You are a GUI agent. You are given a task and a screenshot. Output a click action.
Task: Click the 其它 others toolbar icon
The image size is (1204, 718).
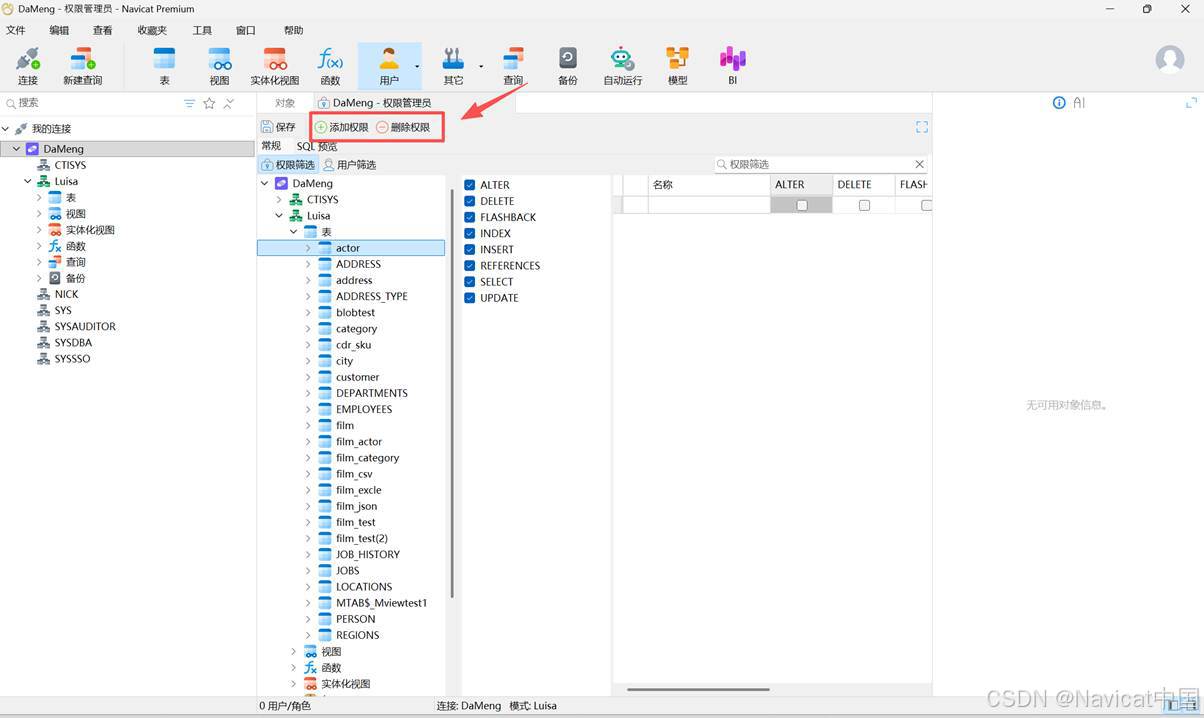(453, 65)
